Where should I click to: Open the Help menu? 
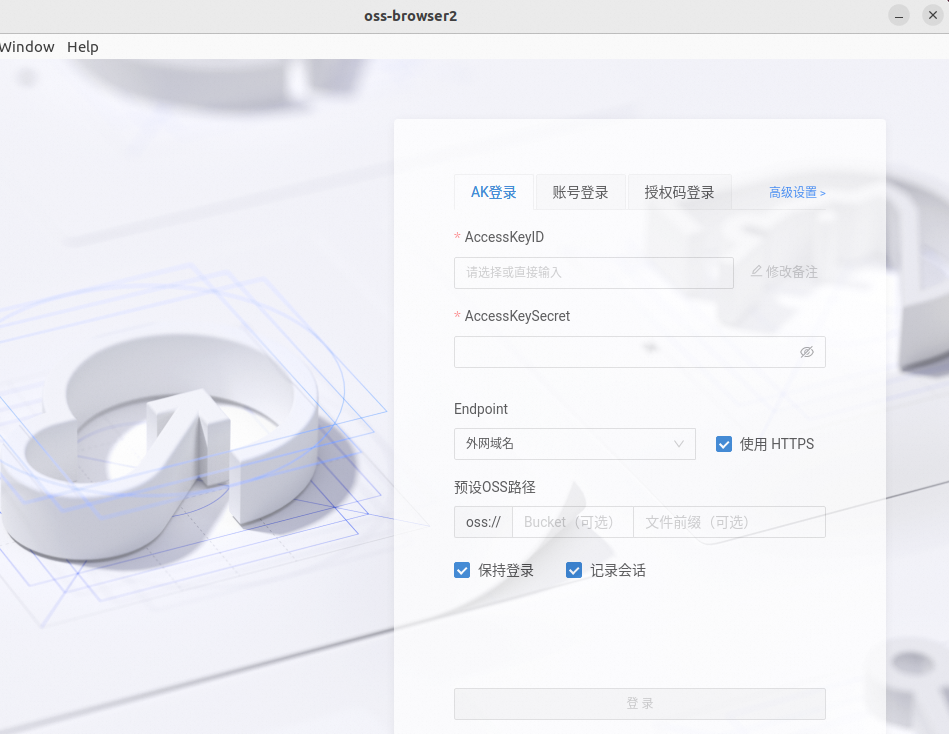83,47
